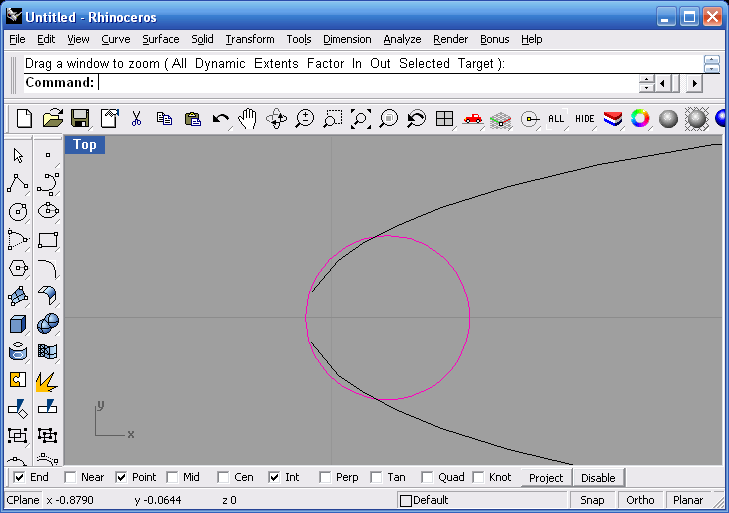Enable the Tan osnap checkbox

(376, 477)
